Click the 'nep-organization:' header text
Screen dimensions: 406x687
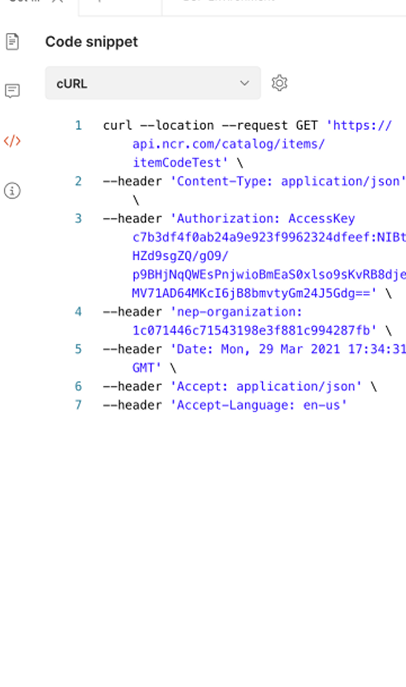pyautogui.click(x=239, y=312)
